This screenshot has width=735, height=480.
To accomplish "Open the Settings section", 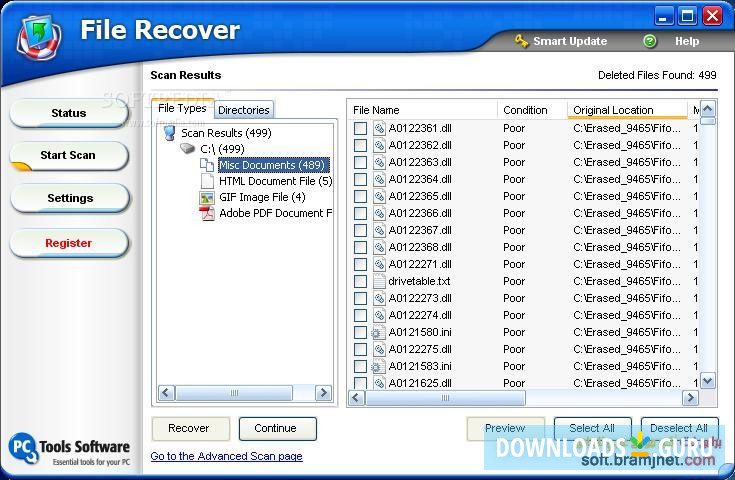I will [70, 198].
